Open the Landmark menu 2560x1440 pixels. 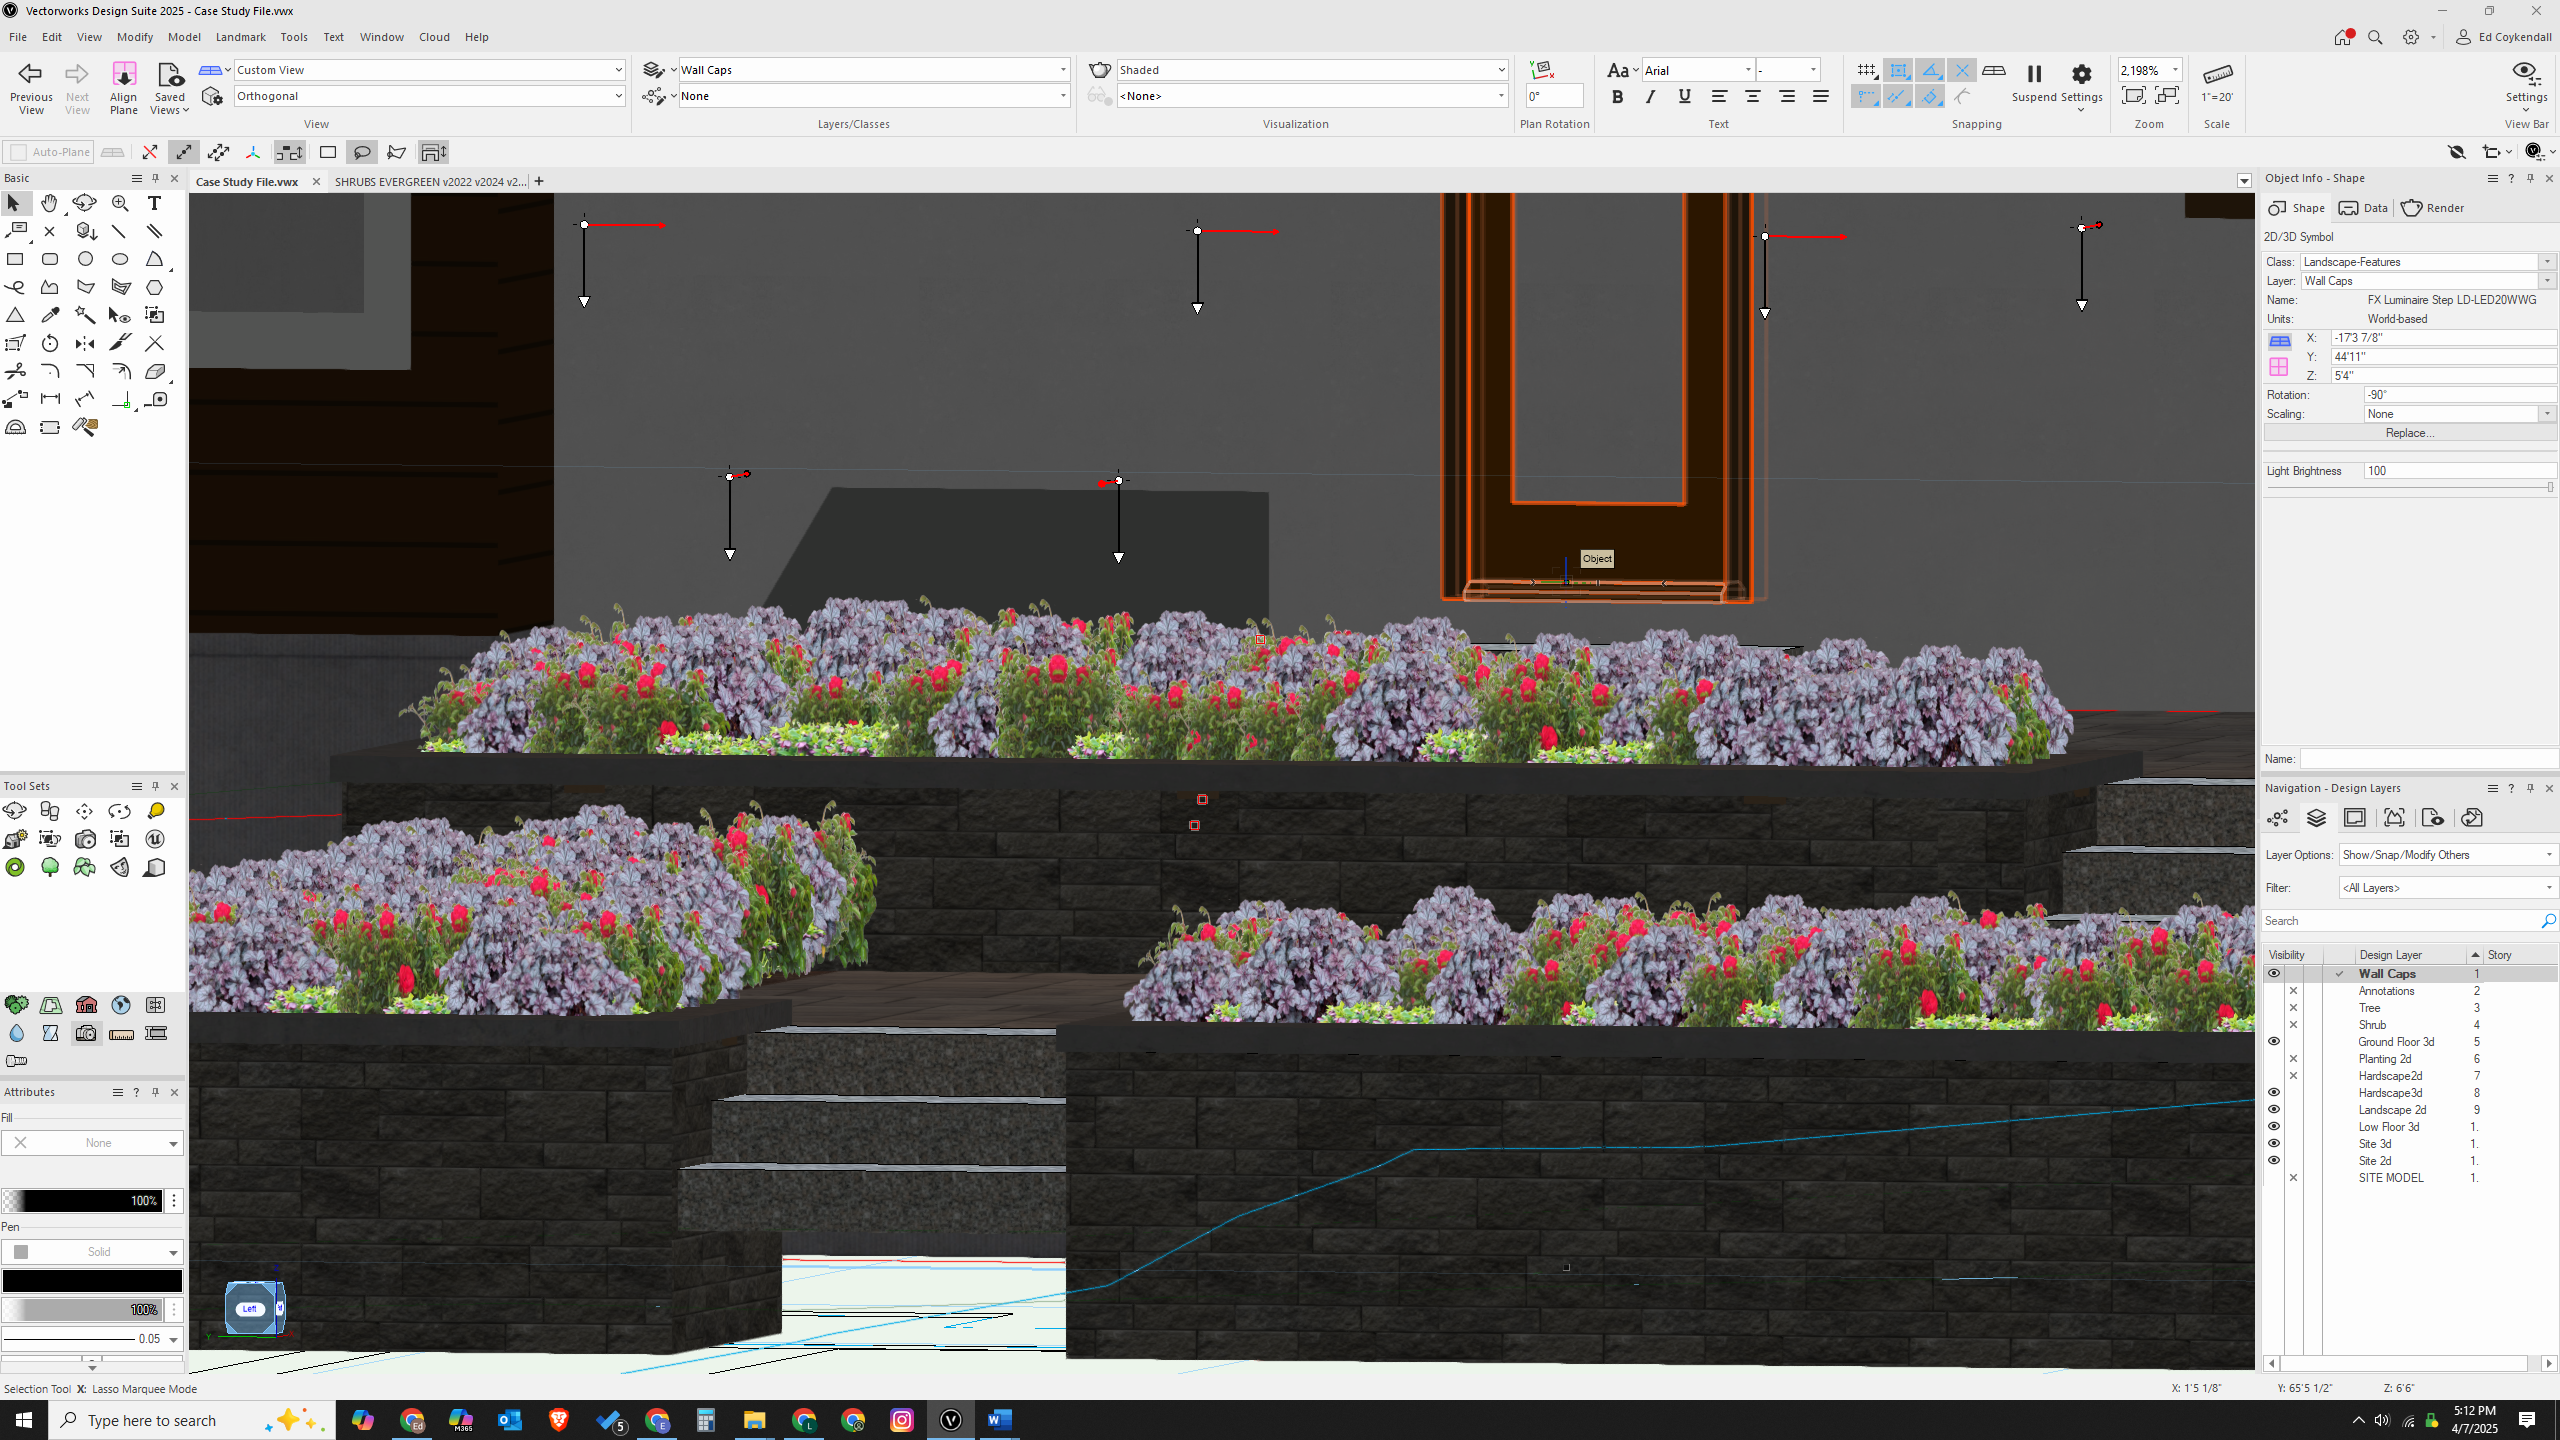240,37
